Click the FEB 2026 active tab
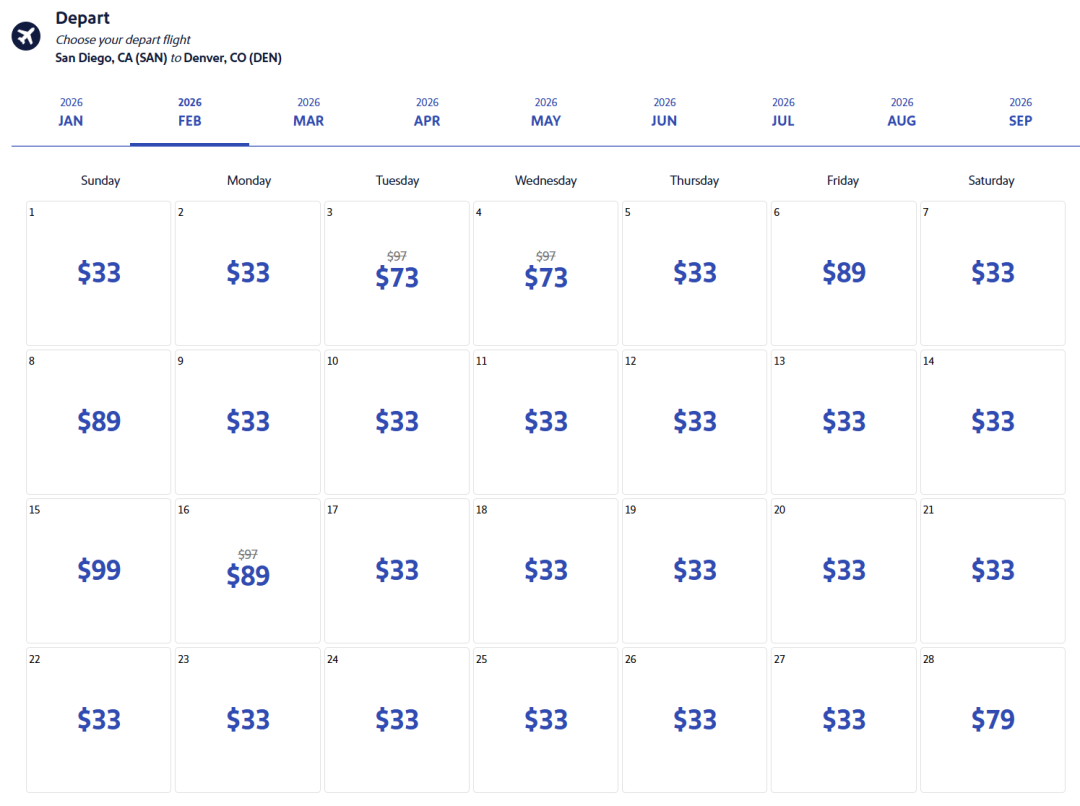This screenshot has width=1080, height=806. [189, 112]
